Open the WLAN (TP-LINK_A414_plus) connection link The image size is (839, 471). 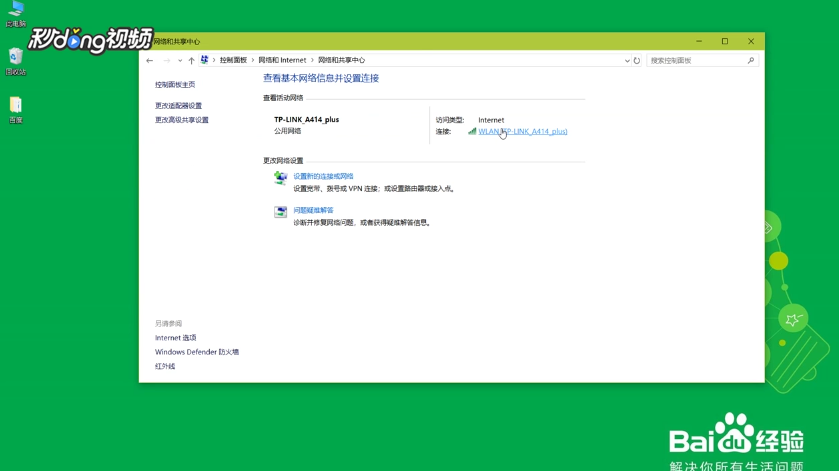(523, 131)
